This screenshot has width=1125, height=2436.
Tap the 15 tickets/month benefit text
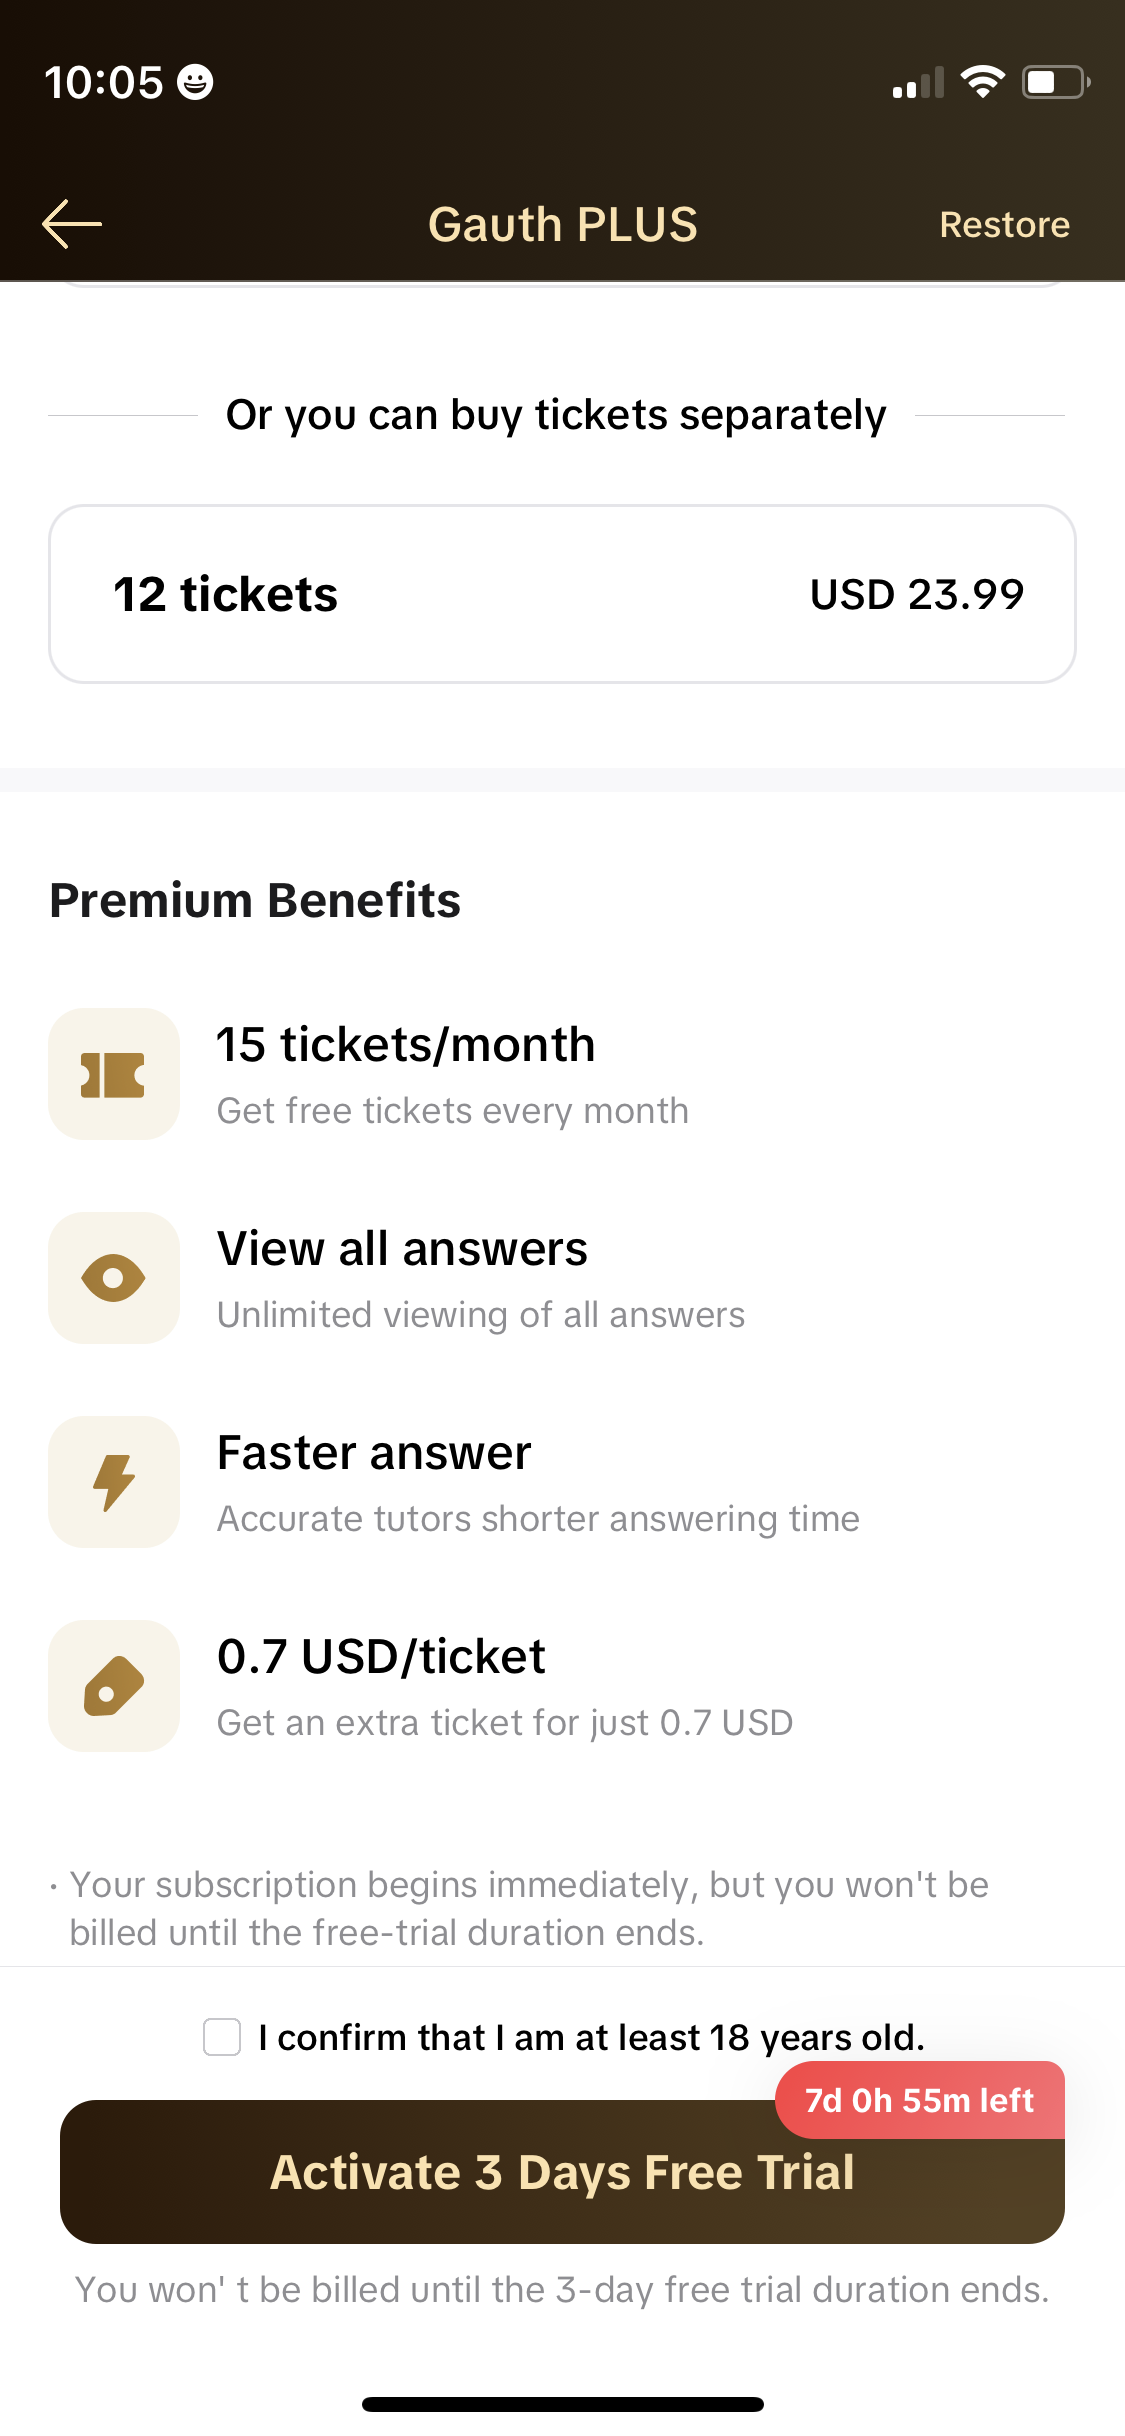pyautogui.click(x=406, y=1045)
